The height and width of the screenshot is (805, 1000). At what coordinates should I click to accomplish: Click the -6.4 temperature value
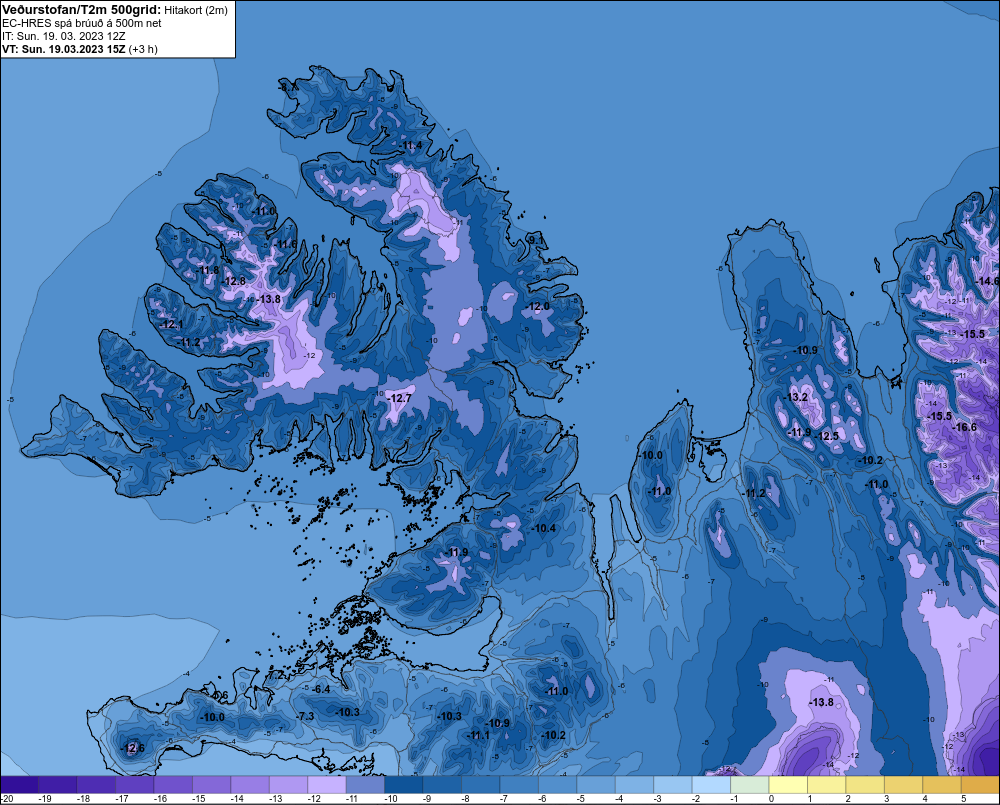coord(321,690)
